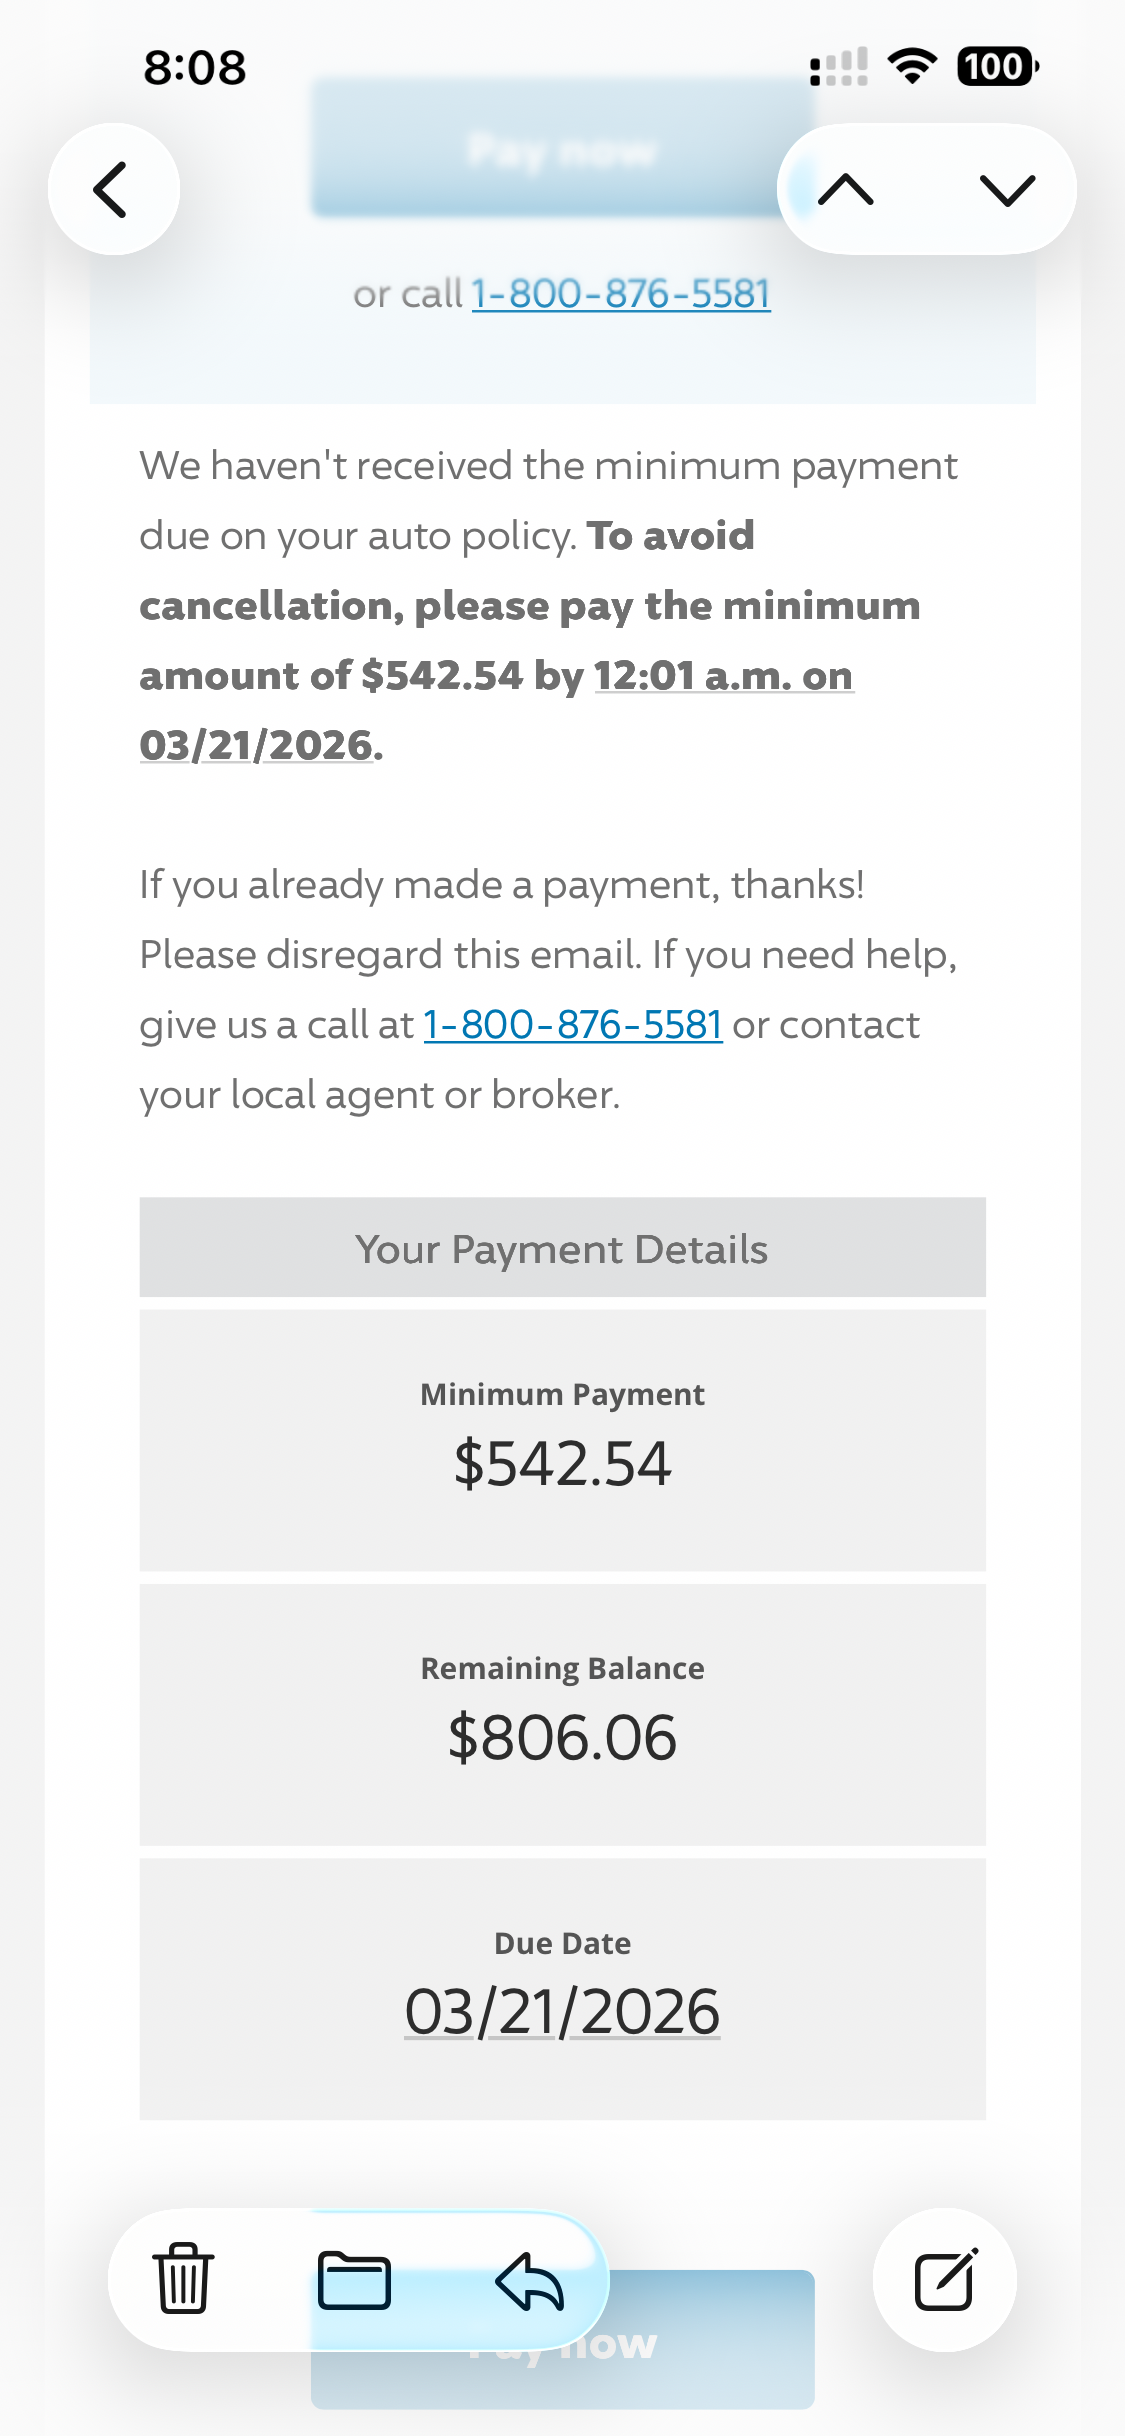Tap the battery indicator showing 100
The height and width of the screenshot is (2436, 1125).
pos(997,67)
